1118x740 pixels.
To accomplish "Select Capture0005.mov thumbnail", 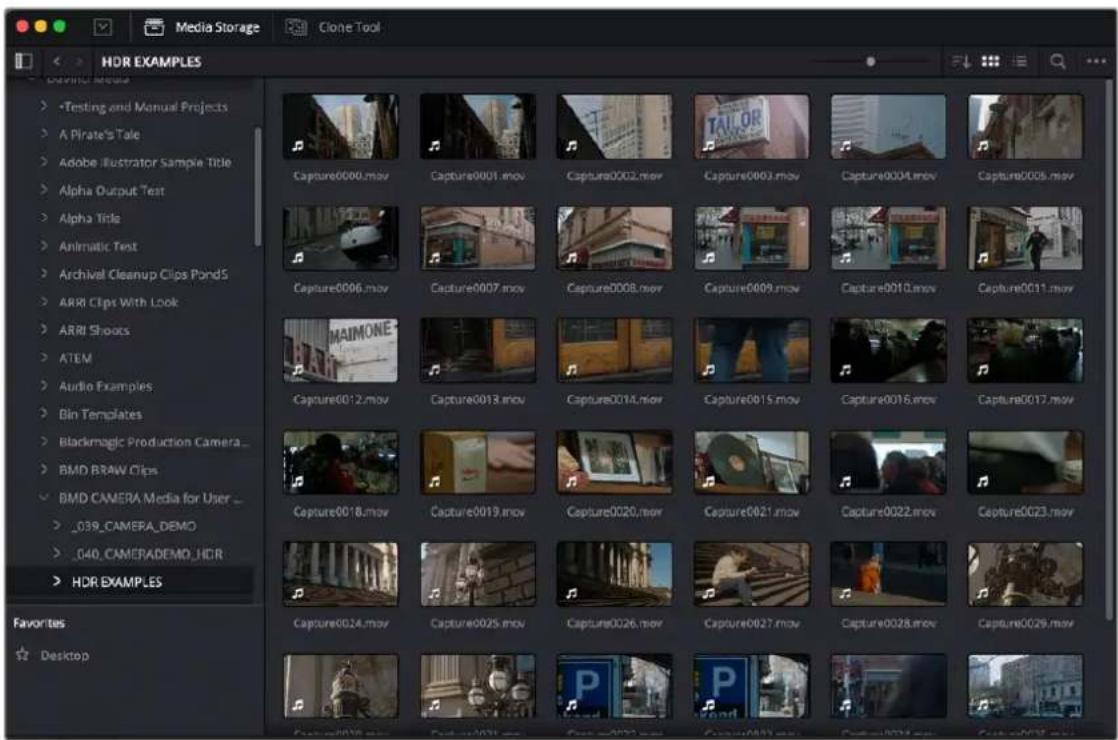I will [1025, 127].
